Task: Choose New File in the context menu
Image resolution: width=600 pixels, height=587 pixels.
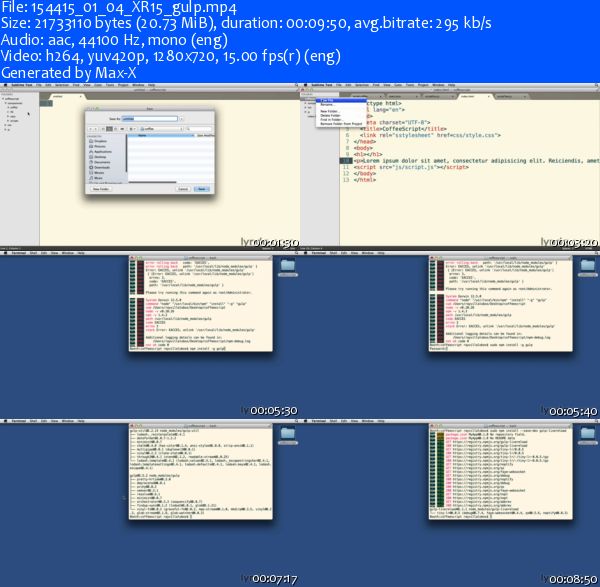Action: [341, 100]
